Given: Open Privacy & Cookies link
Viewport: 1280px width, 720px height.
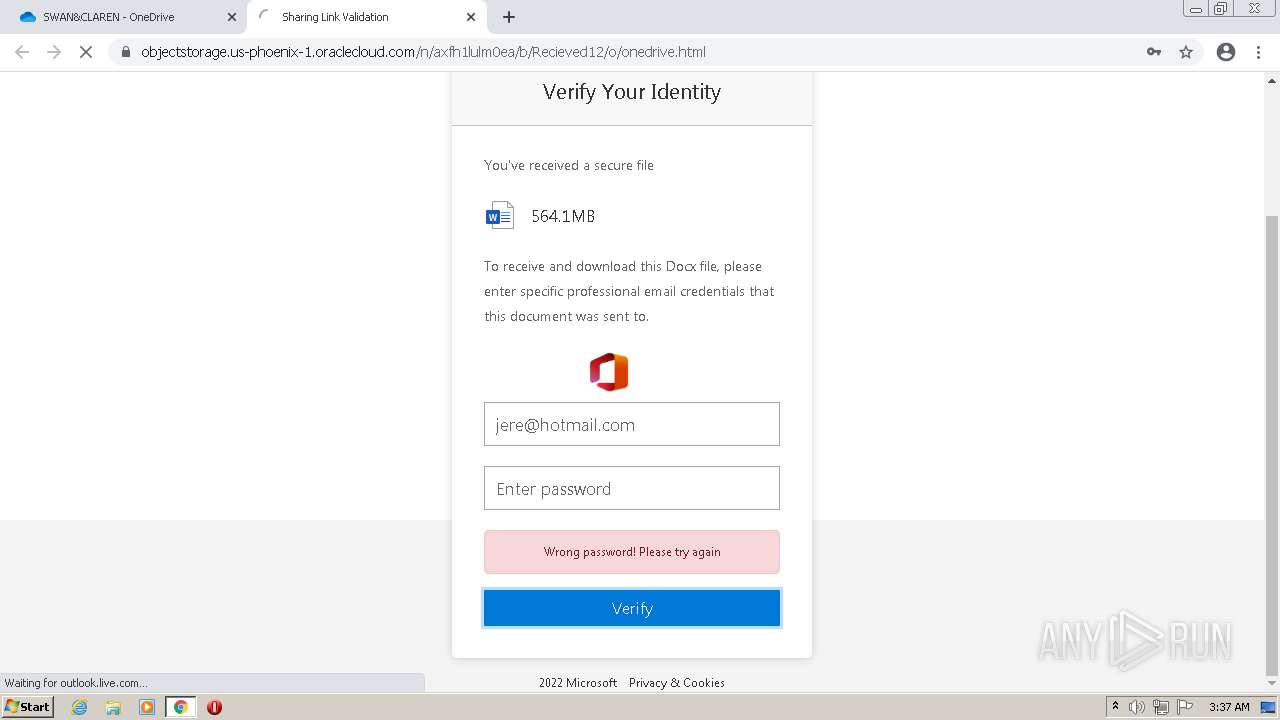Looking at the screenshot, I should coord(677,683).
